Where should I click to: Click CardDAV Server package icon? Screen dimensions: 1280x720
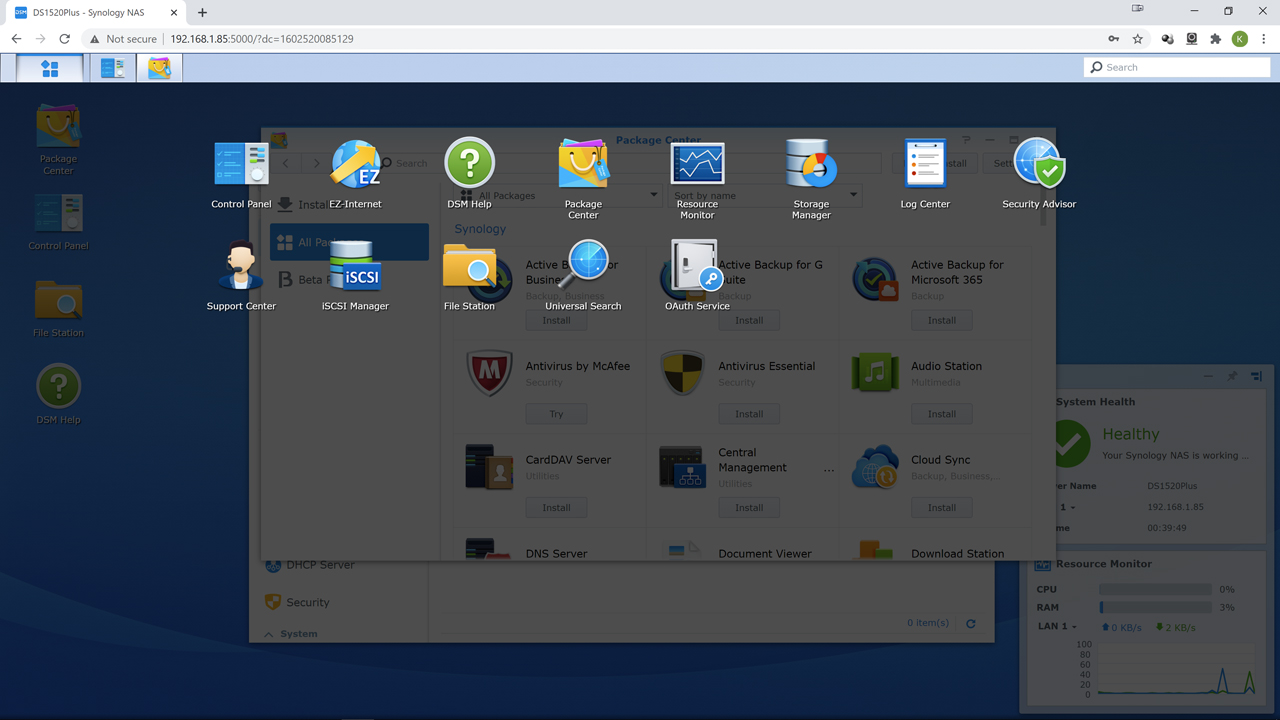[490, 466]
